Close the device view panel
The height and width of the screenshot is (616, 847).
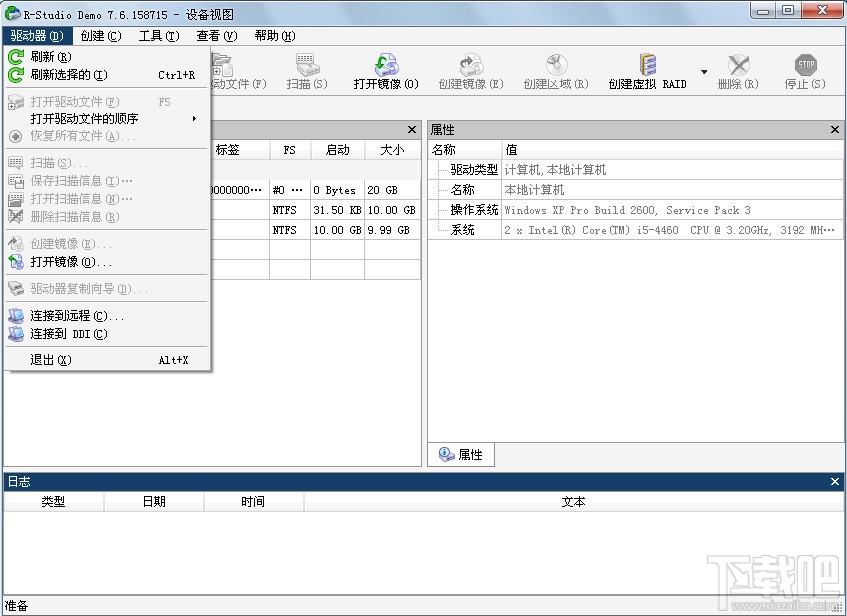(412, 130)
